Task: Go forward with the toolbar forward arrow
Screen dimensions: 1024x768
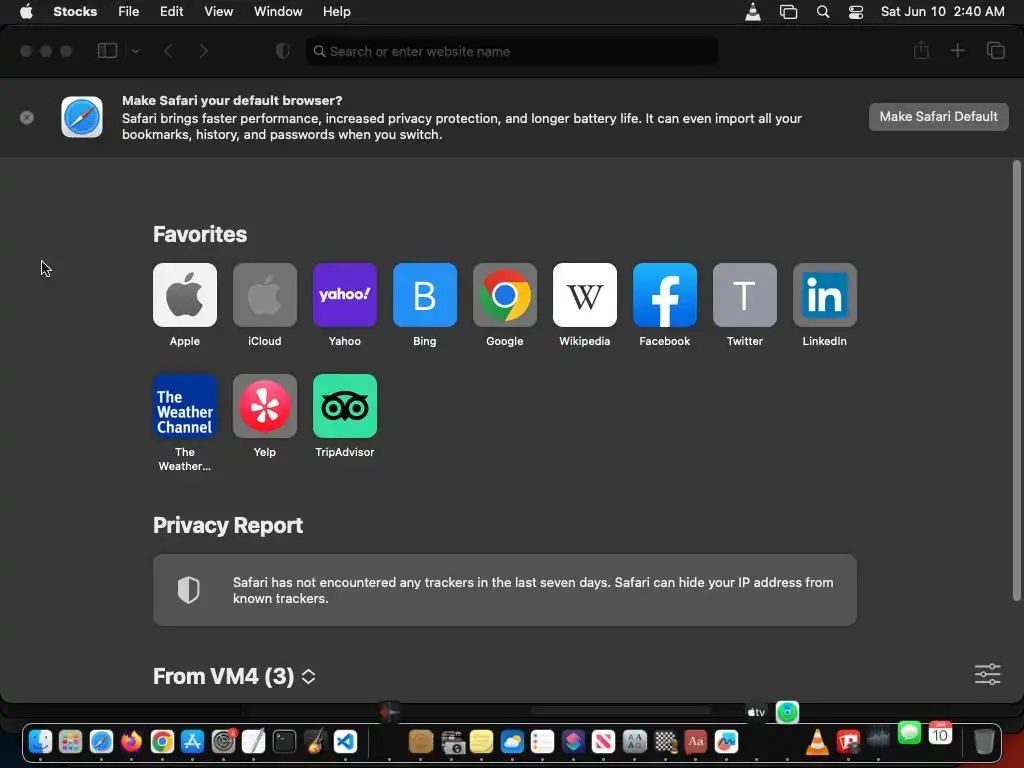Action: click(x=204, y=51)
